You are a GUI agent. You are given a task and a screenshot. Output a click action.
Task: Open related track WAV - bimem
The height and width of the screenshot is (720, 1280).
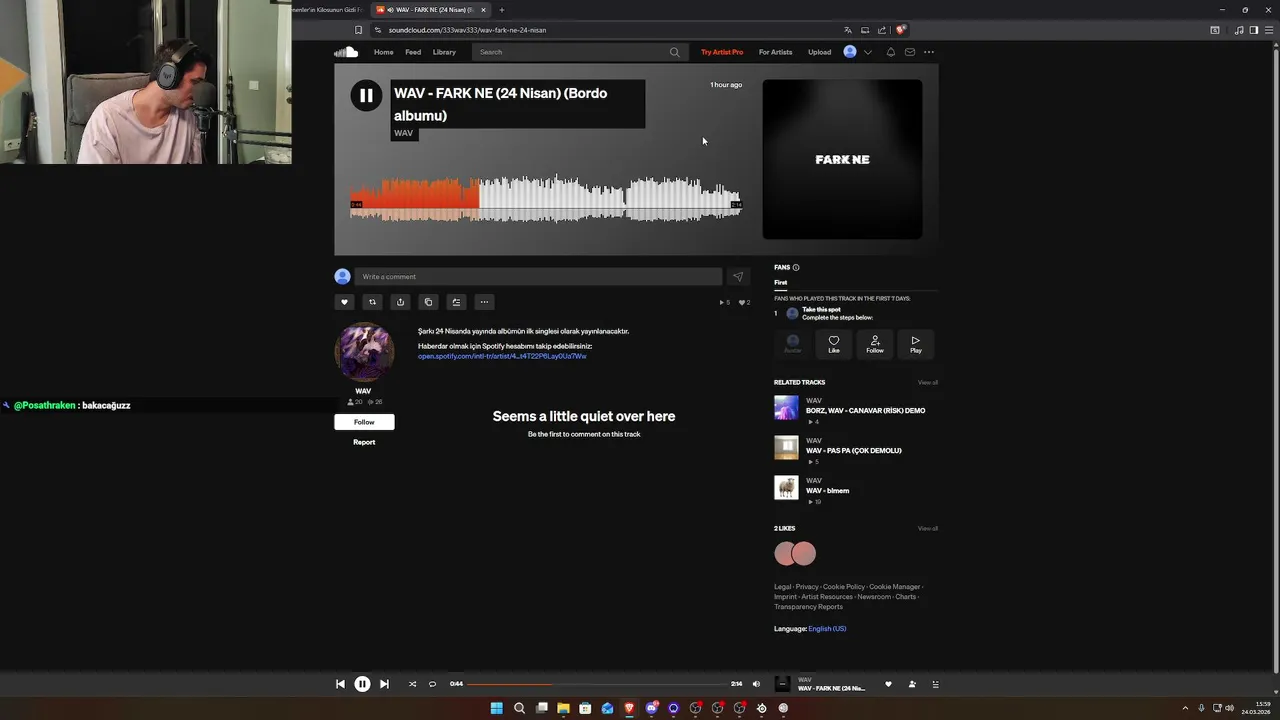(827, 491)
